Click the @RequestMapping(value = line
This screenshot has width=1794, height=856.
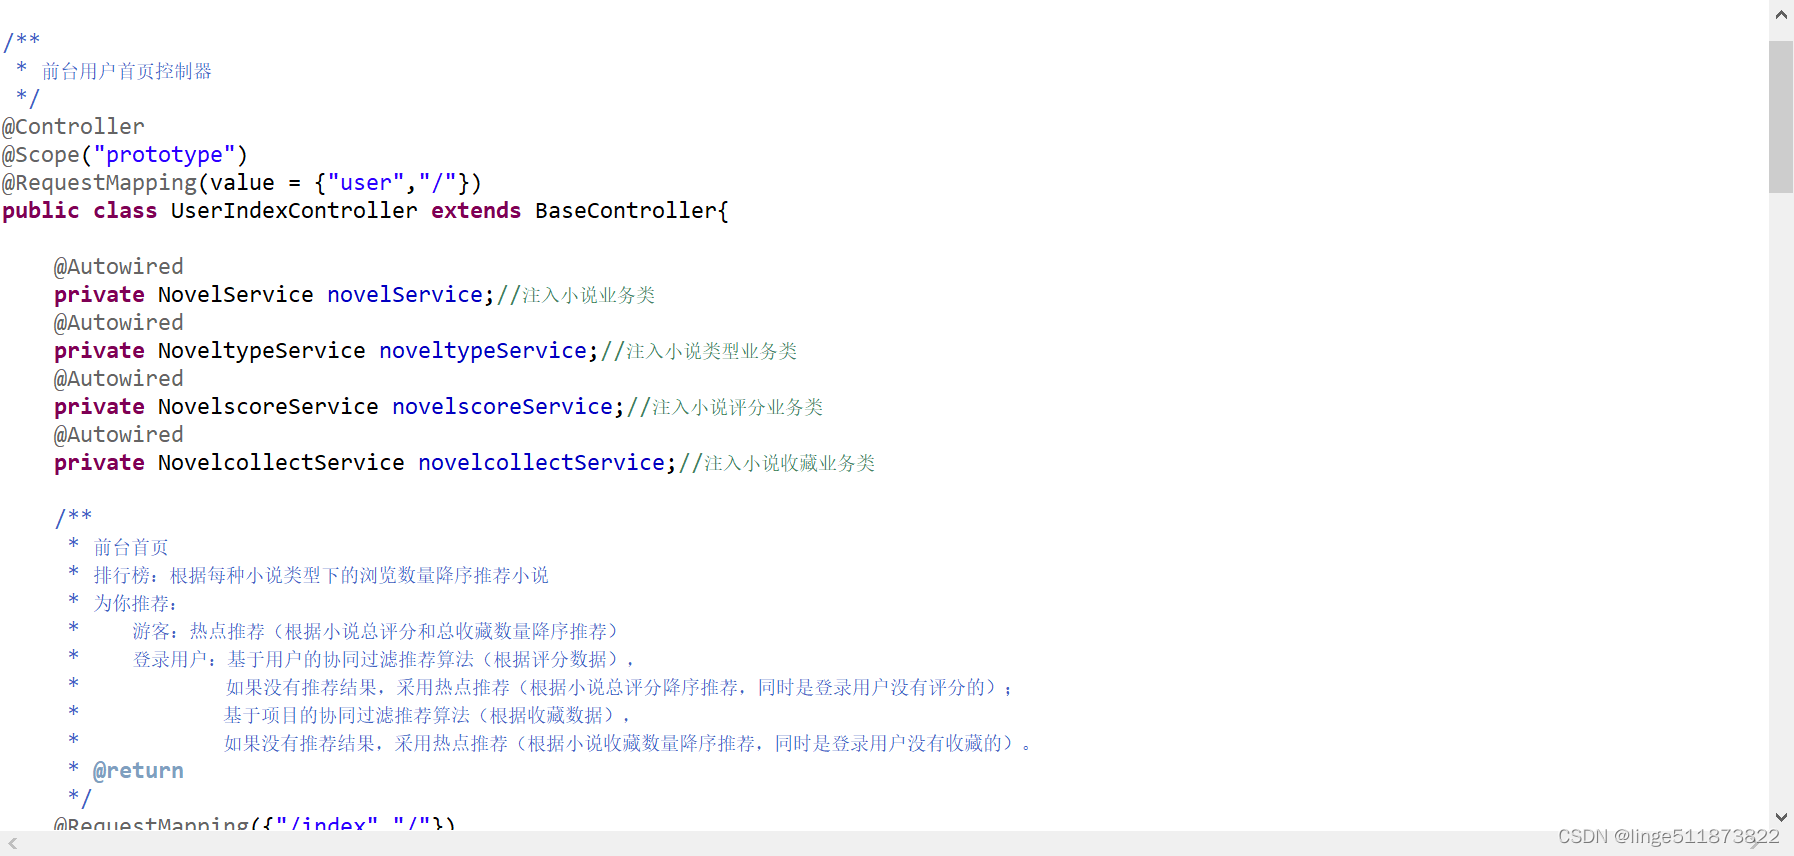[x=242, y=183]
